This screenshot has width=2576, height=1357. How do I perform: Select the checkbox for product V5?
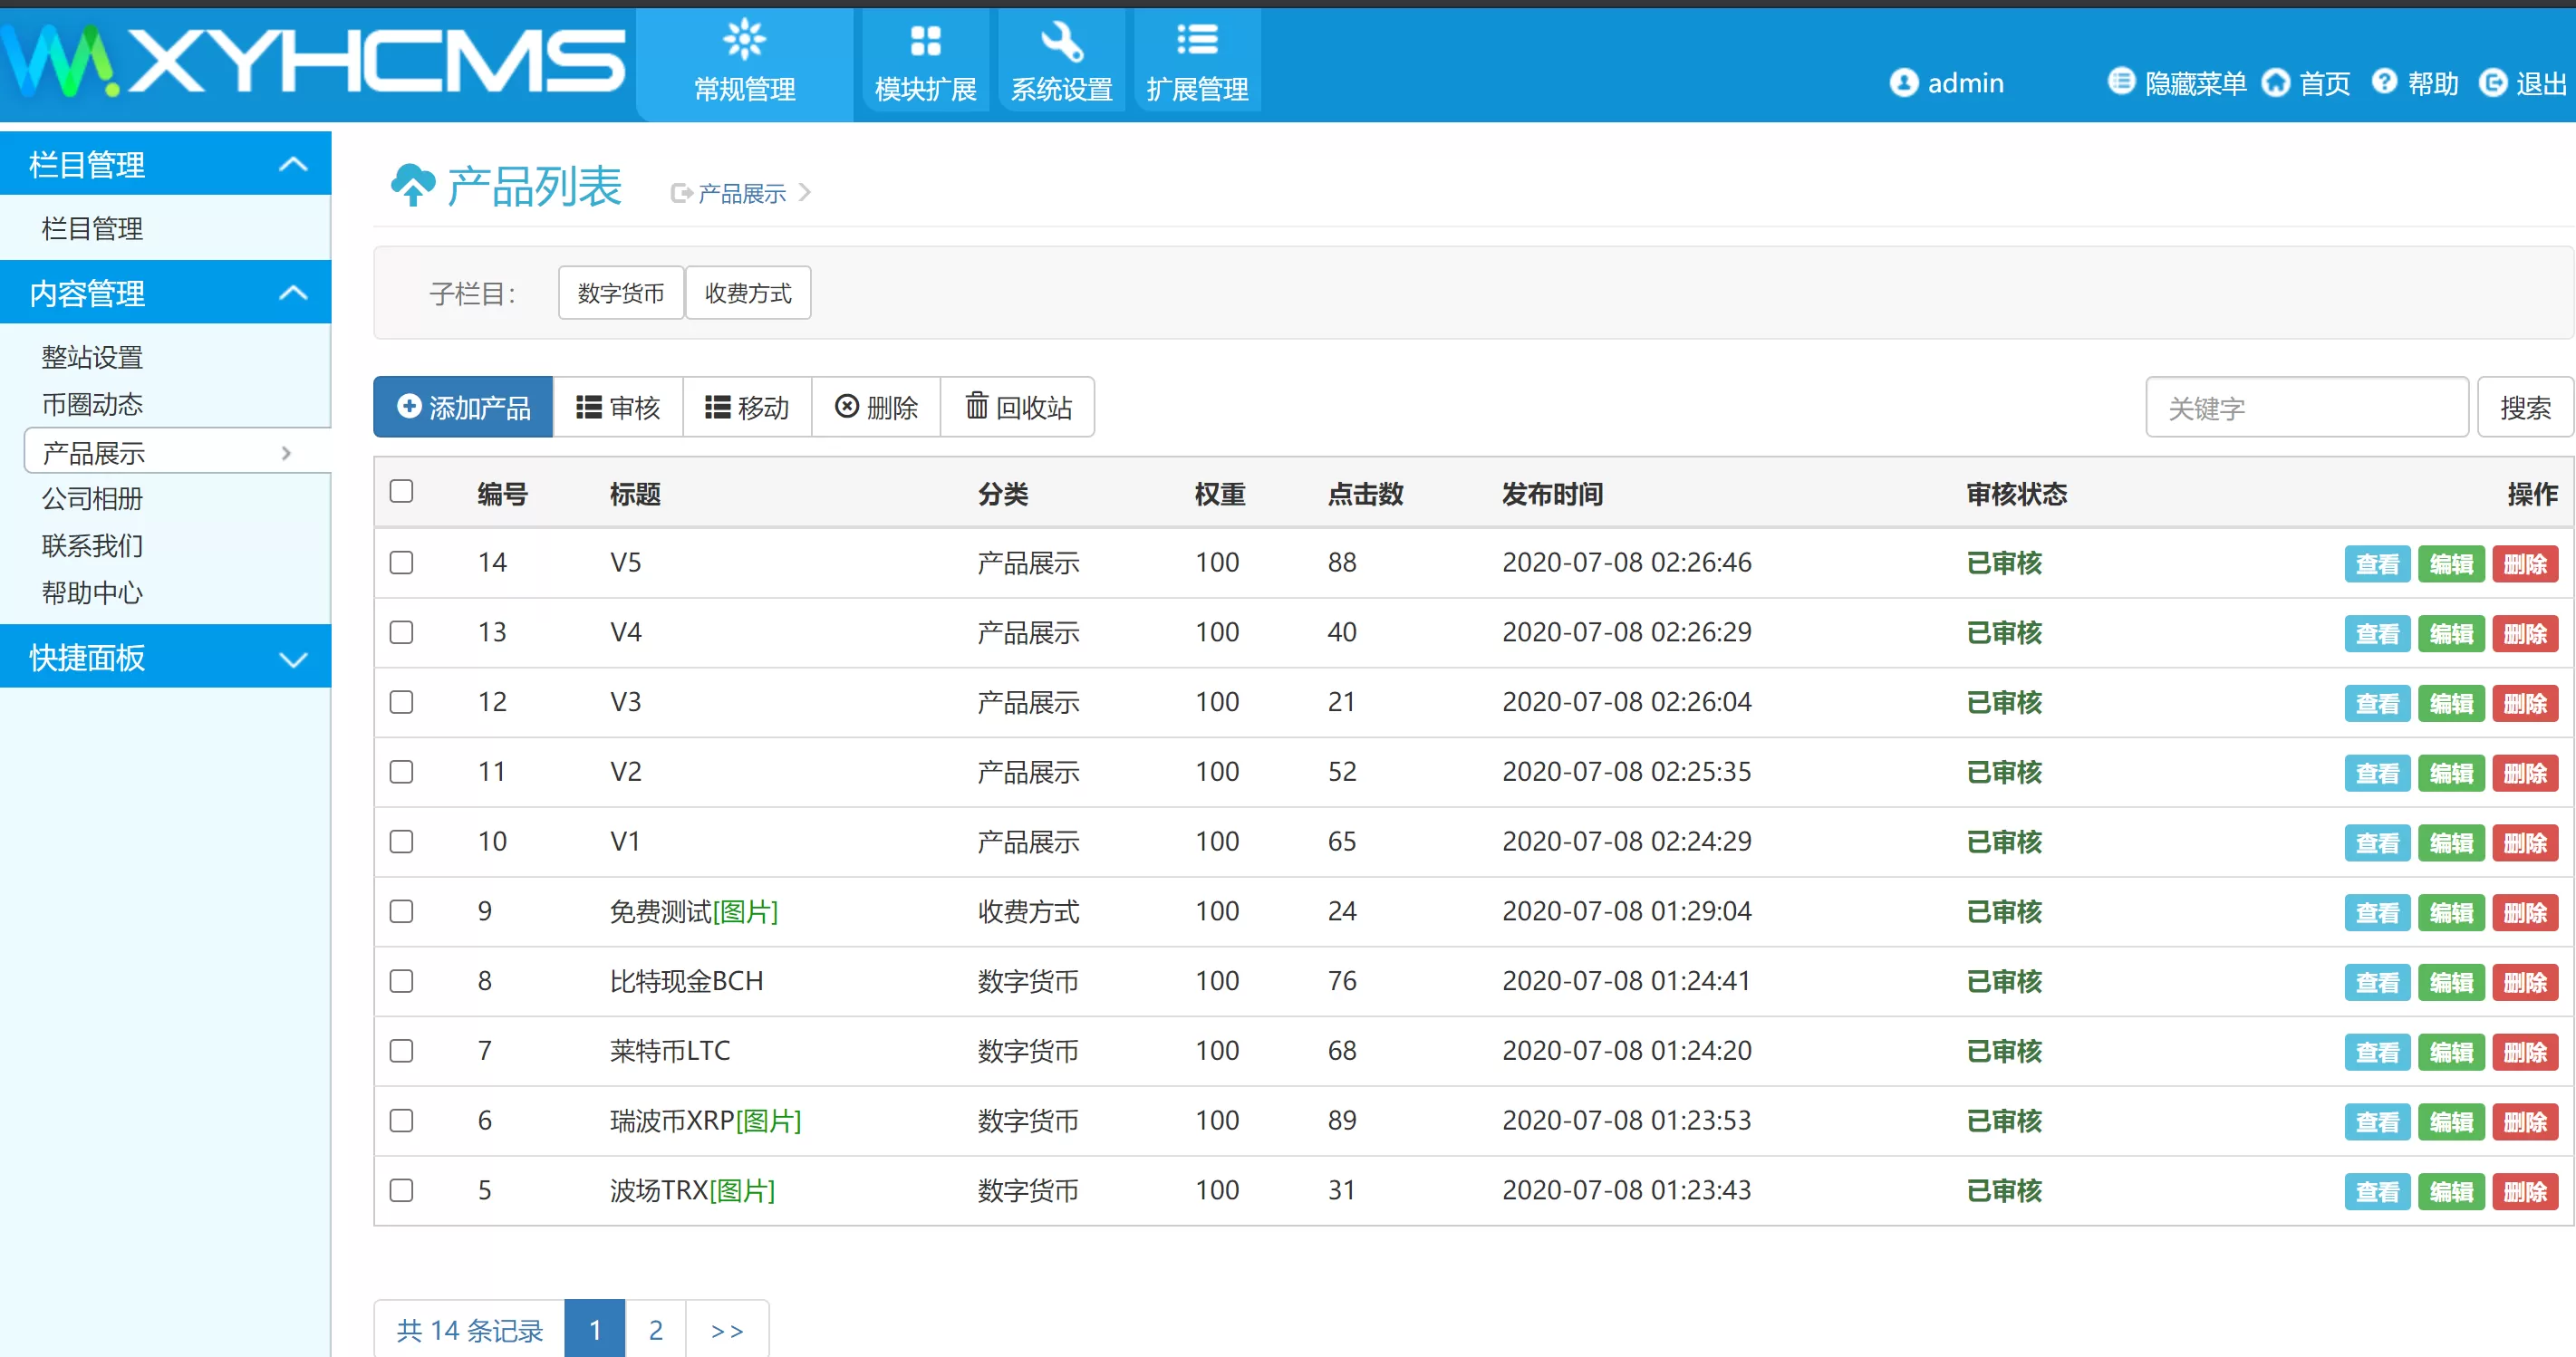[401, 562]
